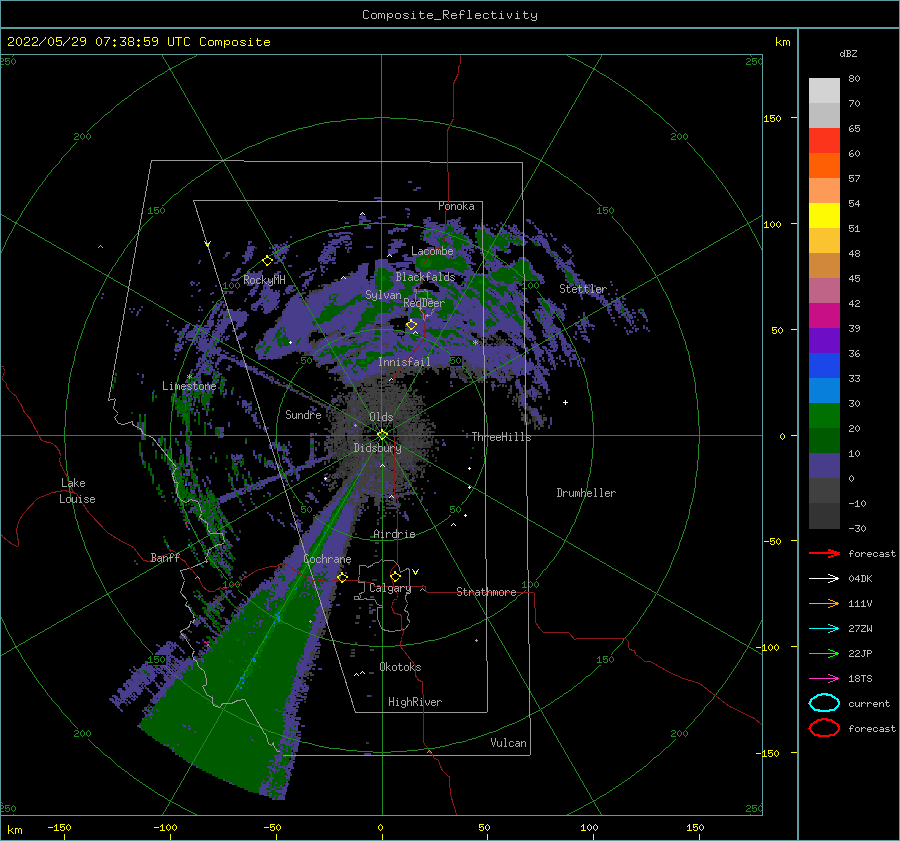Screen dimensions: 900x841
Task: Select the red 60 dBZ color swatch
Action: tap(824, 141)
